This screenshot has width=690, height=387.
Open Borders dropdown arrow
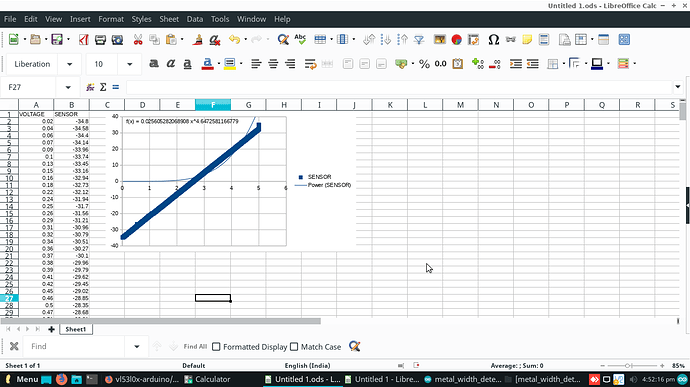coord(564,64)
